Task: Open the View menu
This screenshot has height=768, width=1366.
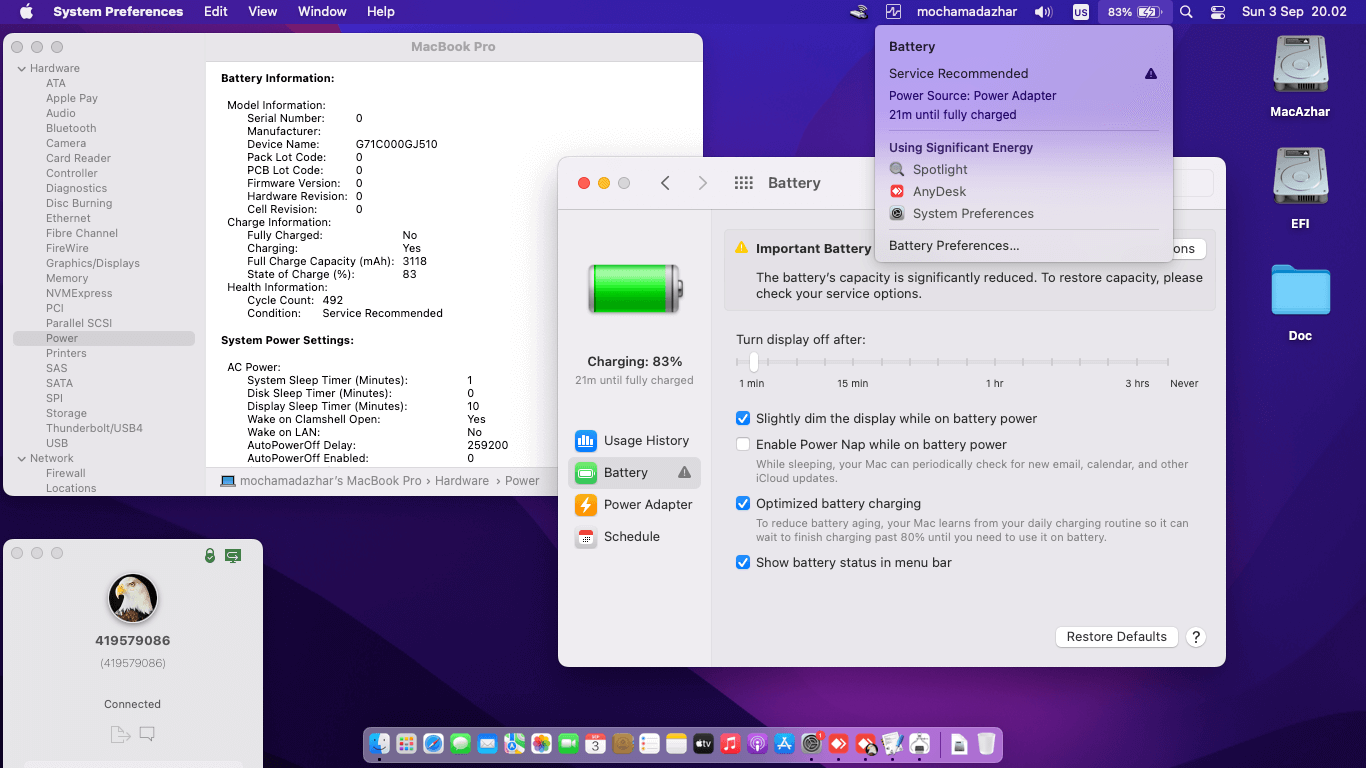Action: click(x=263, y=12)
